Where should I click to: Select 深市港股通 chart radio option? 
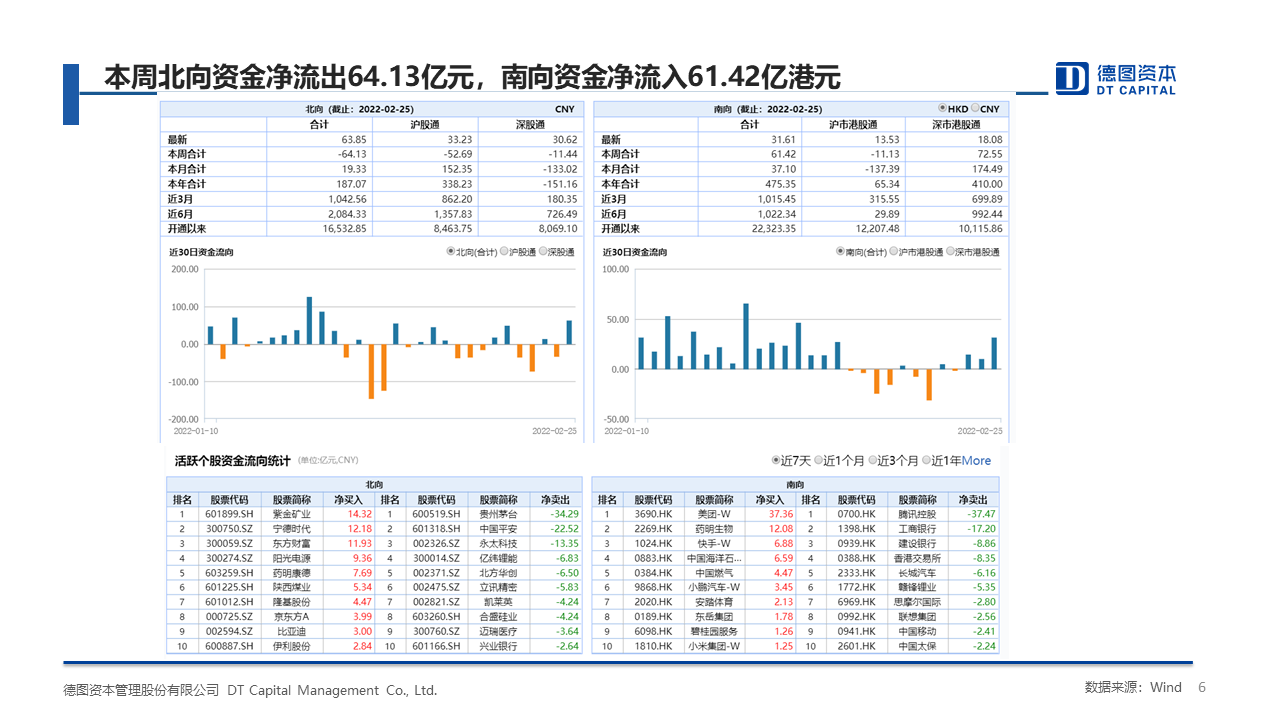(949, 252)
